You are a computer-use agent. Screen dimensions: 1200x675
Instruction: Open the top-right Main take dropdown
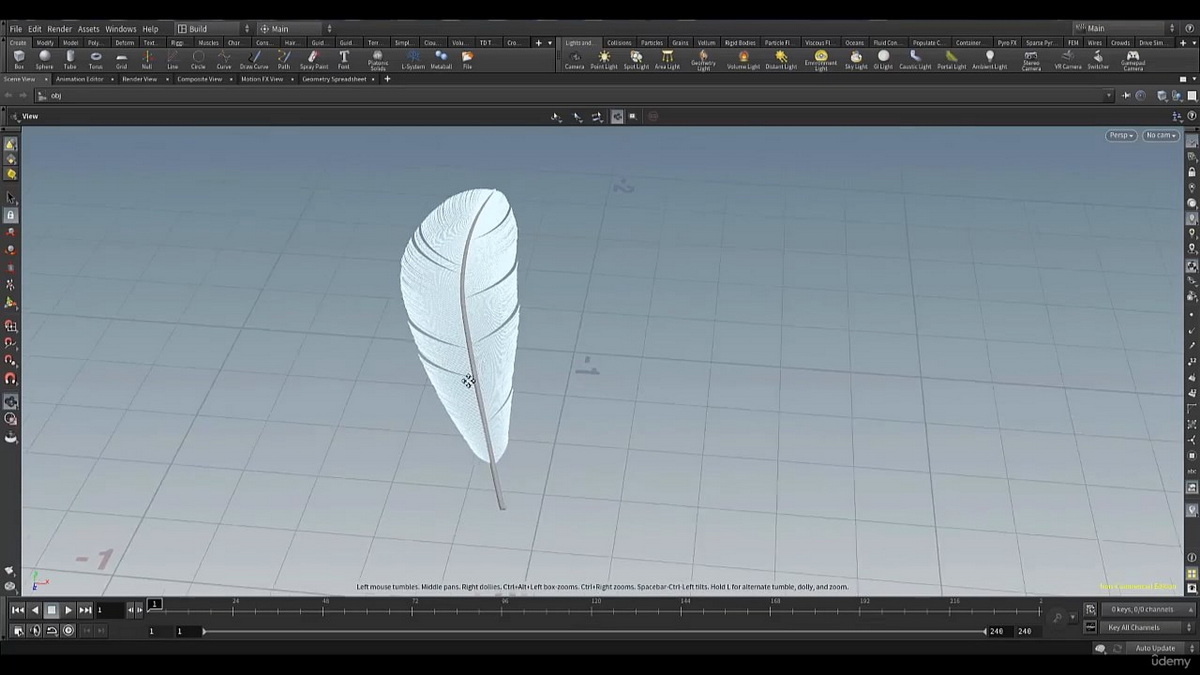point(1124,29)
